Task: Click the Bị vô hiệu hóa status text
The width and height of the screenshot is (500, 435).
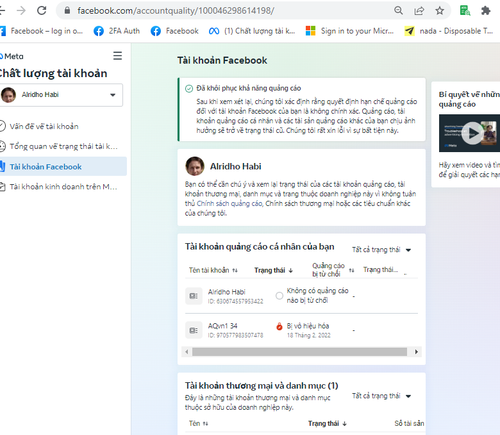Action: click(x=308, y=326)
